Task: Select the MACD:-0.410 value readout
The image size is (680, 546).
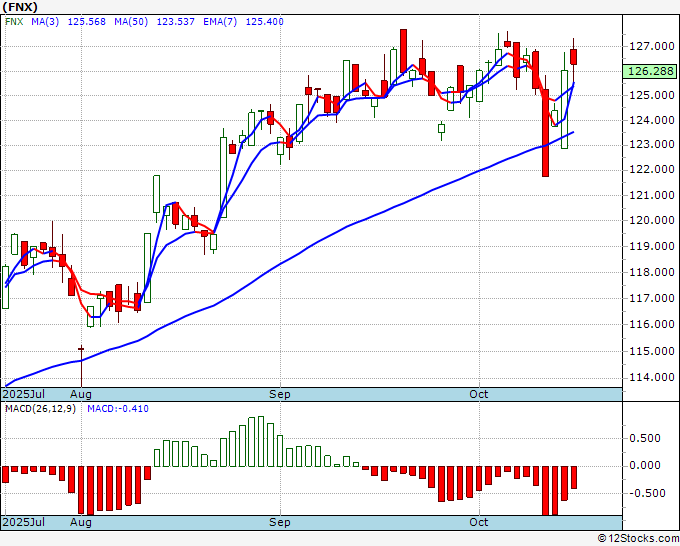Action: [x=118, y=409]
